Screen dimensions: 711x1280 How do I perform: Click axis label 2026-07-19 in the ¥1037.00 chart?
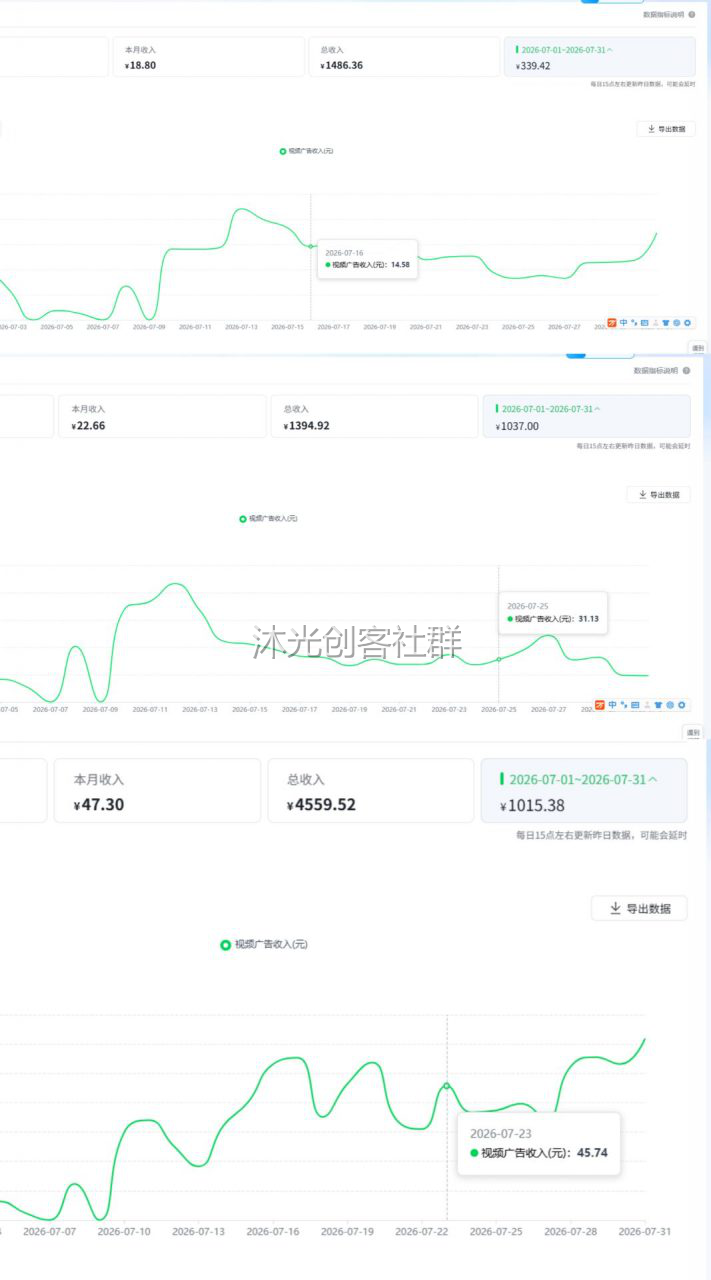pyautogui.click(x=349, y=709)
